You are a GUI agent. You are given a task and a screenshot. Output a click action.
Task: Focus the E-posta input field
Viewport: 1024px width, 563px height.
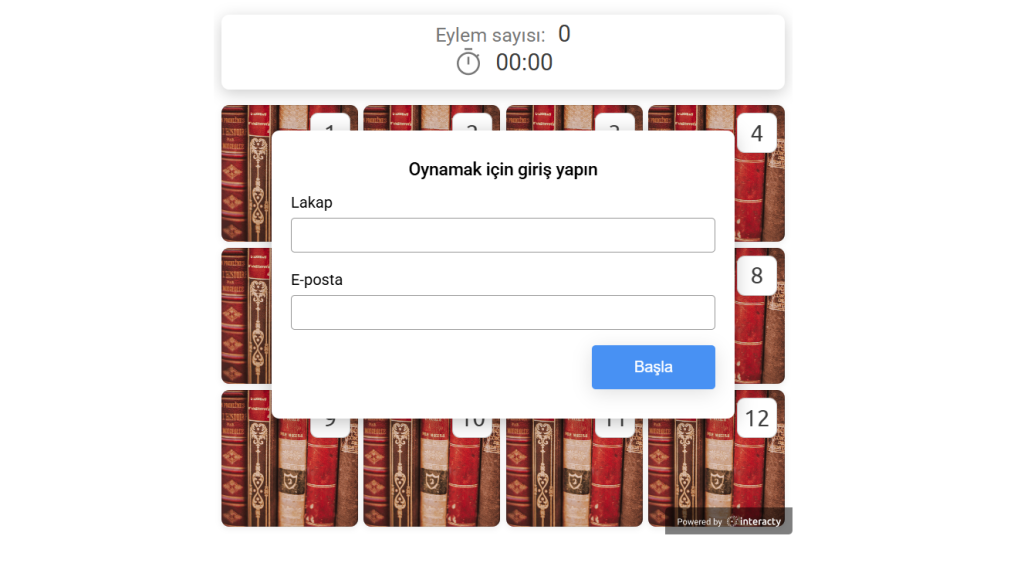pos(503,312)
